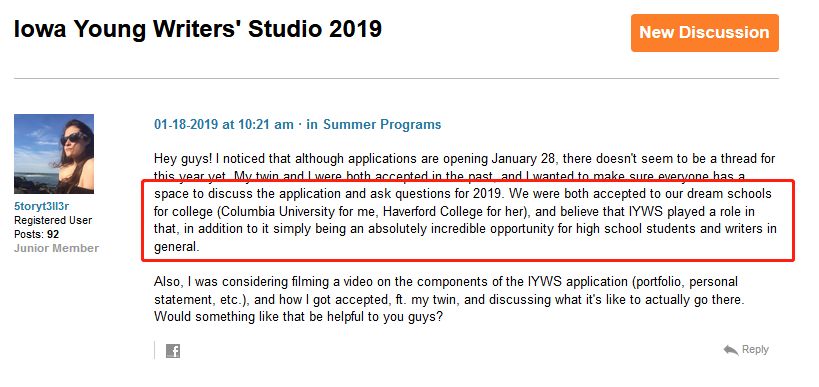The width and height of the screenshot is (819, 387).
Task: Click inside the red highlighted paragraph
Action: point(468,220)
